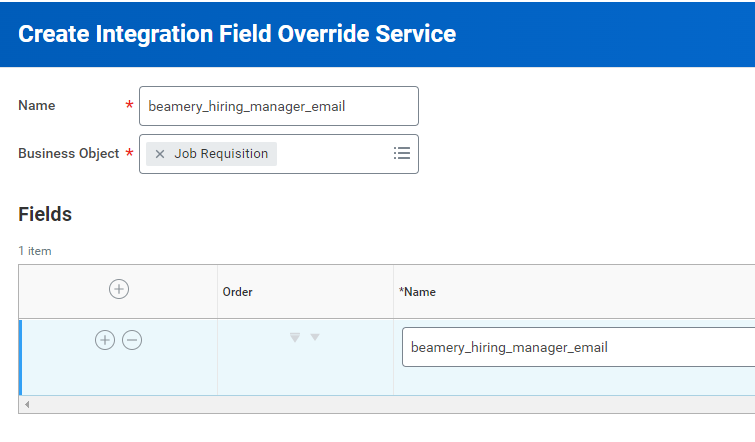755x442 pixels.
Task: Click move-down-one arrow in Order column
Action: 315,338
